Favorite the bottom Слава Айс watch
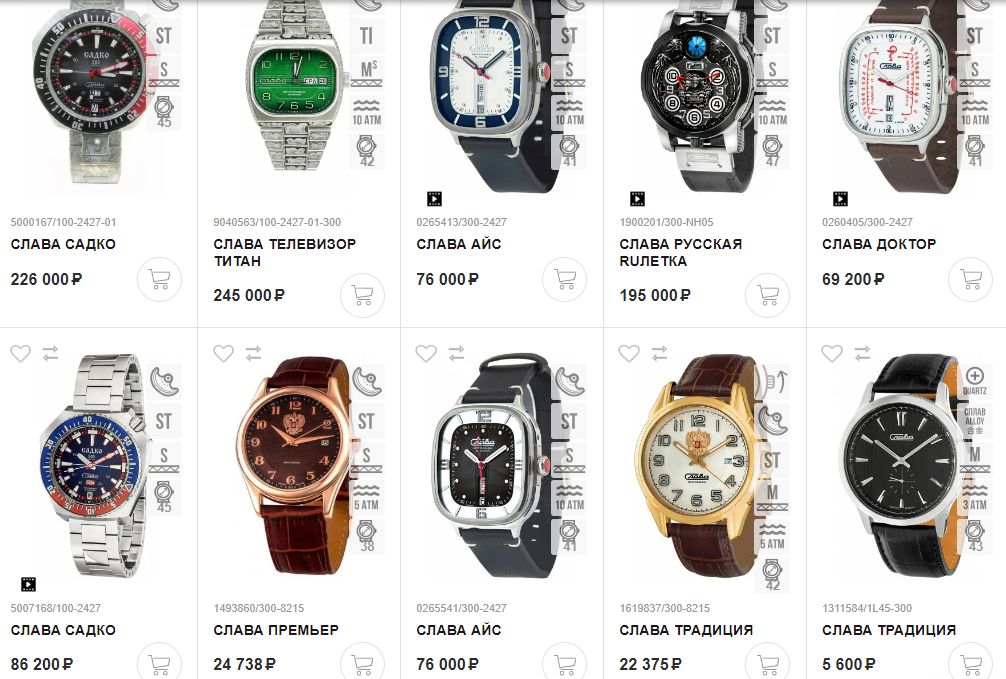The height and width of the screenshot is (679, 1006). tap(426, 353)
